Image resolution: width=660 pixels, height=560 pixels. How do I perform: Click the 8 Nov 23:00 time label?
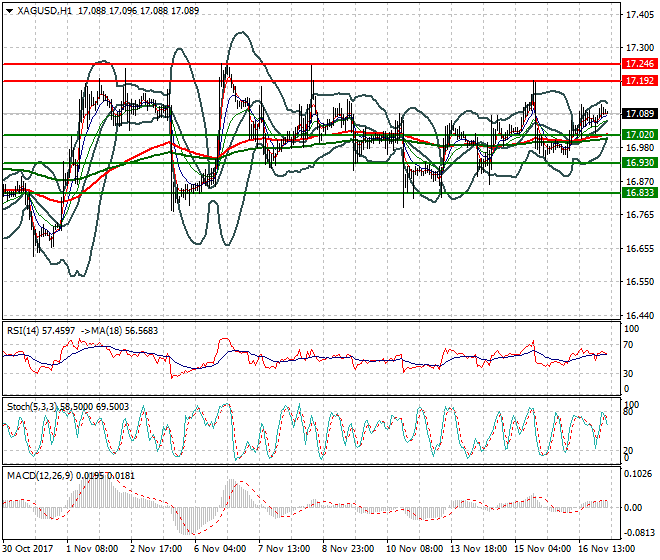pos(348,549)
